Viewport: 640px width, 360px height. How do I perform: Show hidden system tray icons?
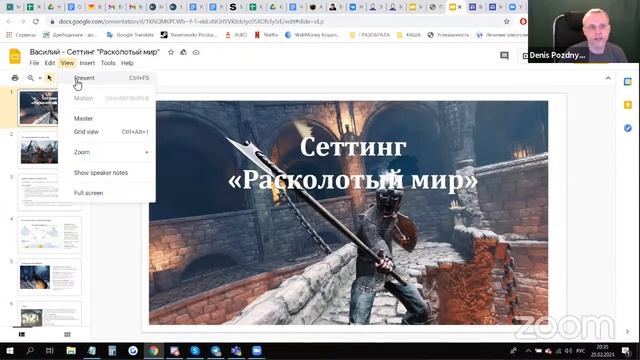tap(528, 351)
